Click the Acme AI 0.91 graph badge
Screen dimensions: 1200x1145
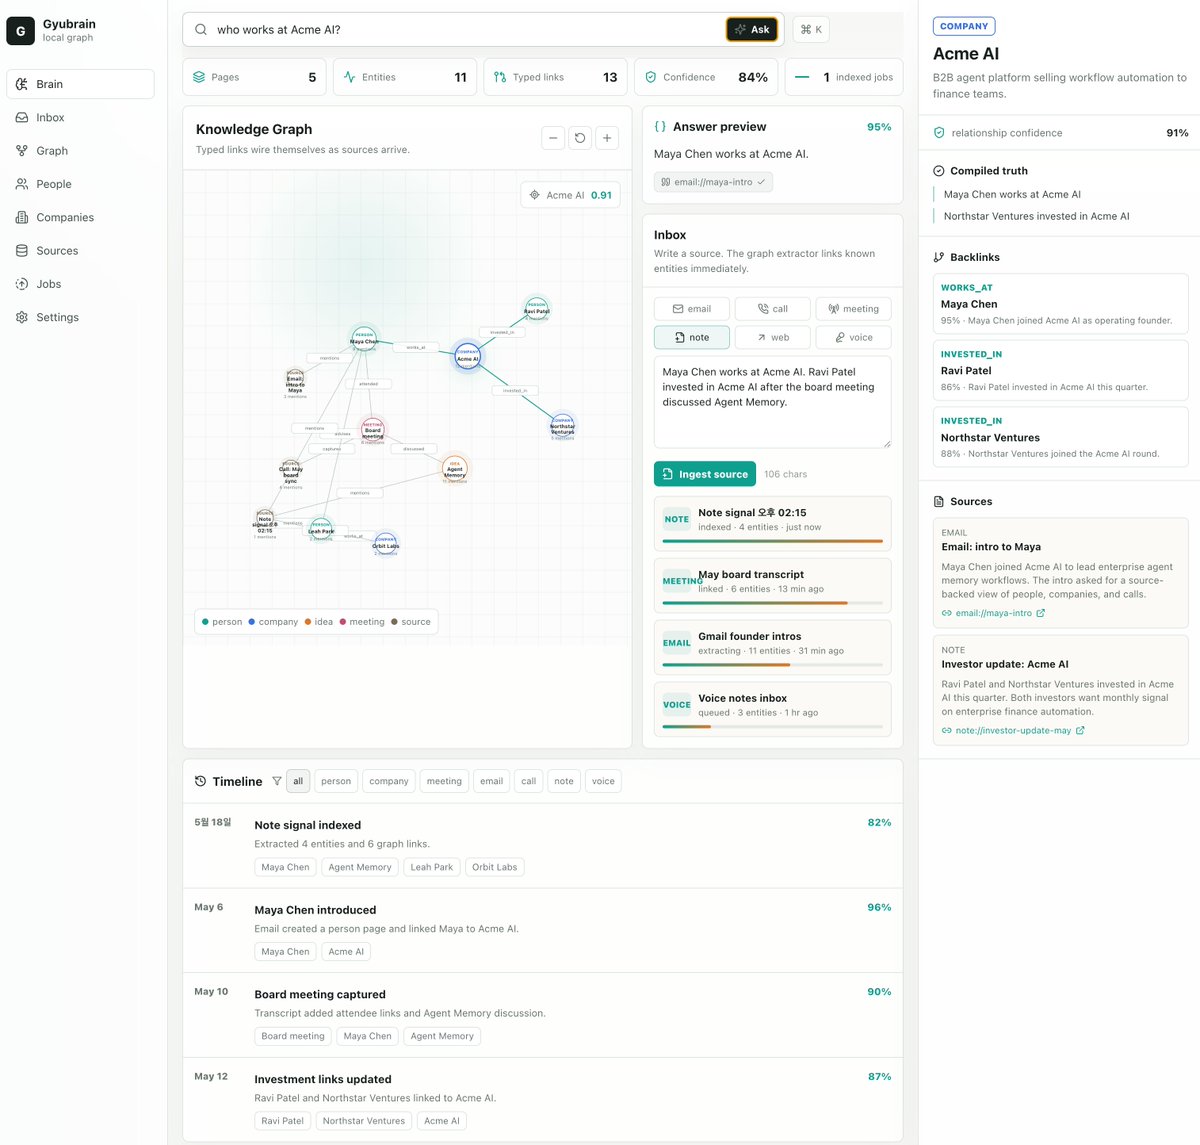[x=570, y=195]
